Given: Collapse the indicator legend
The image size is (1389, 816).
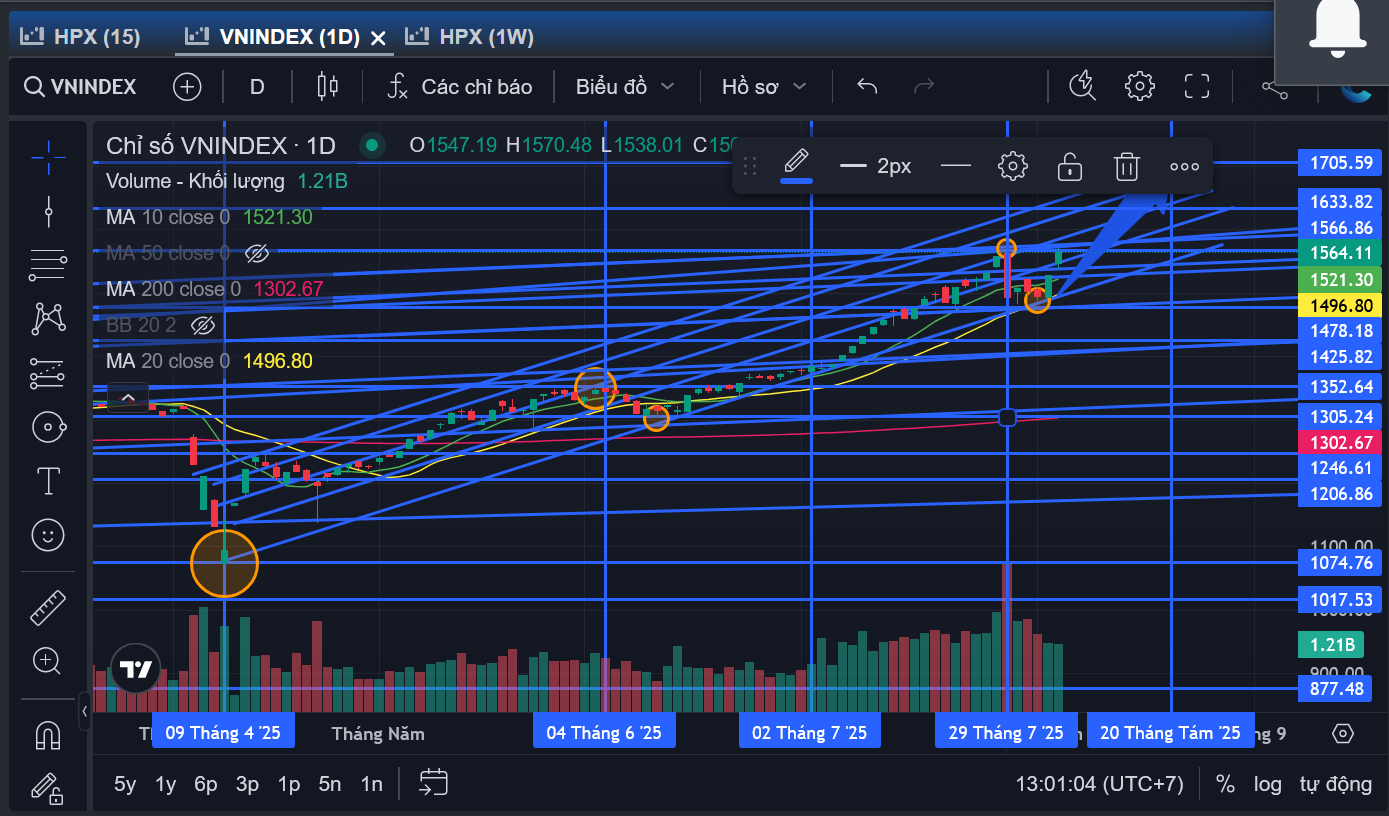Looking at the screenshot, I should (128, 398).
